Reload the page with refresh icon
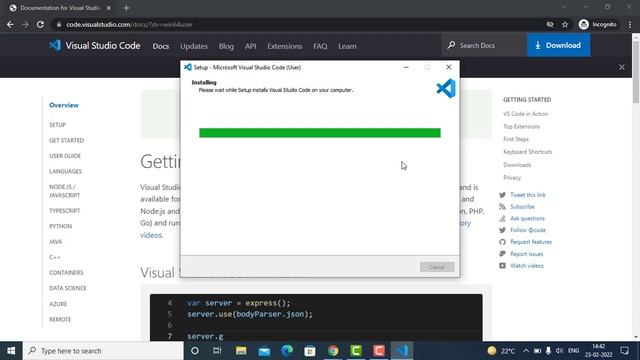Viewport: 640px width, 360px height. 40,24
